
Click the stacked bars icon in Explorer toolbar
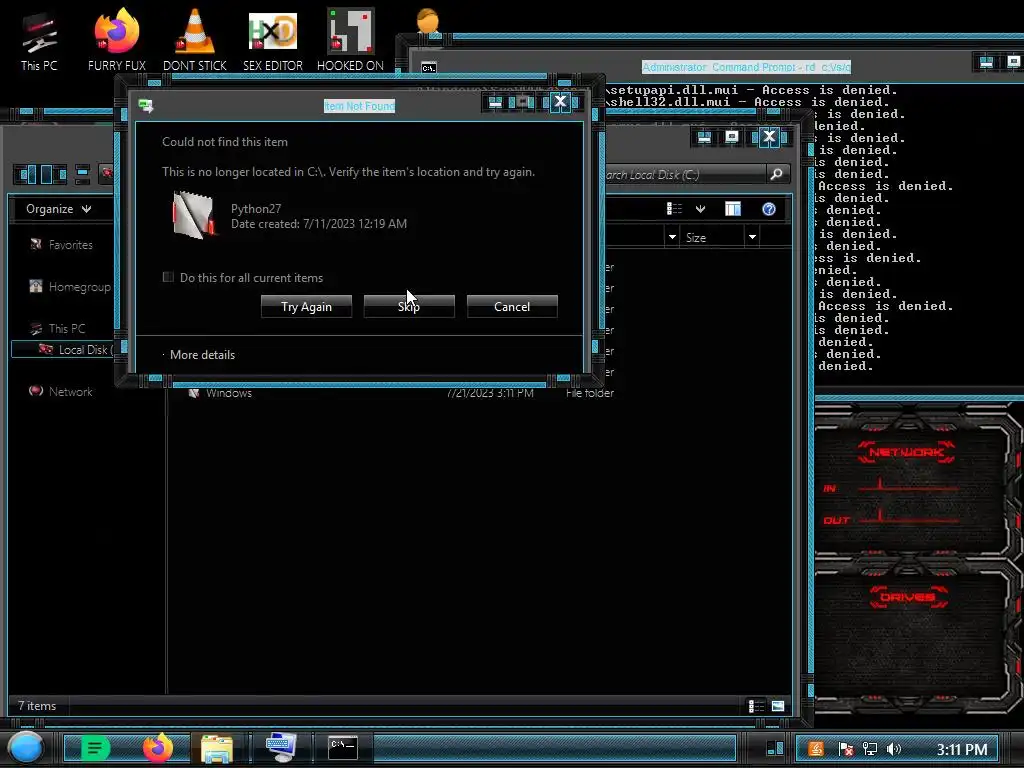82,174
